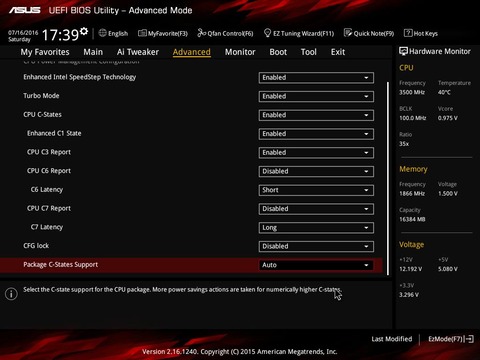Open the Boot tab
Image resolution: width=480 pixels, height=360 pixels.
tap(278, 52)
